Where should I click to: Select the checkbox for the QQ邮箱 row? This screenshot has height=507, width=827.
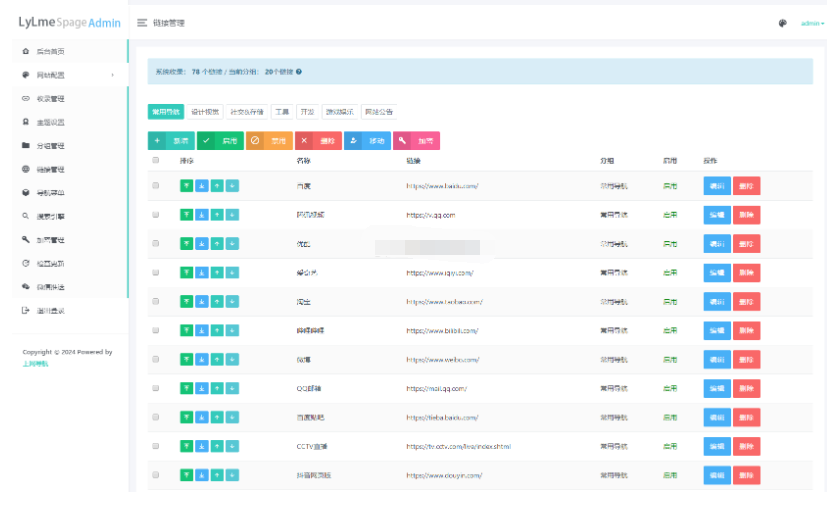click(155, 388)
